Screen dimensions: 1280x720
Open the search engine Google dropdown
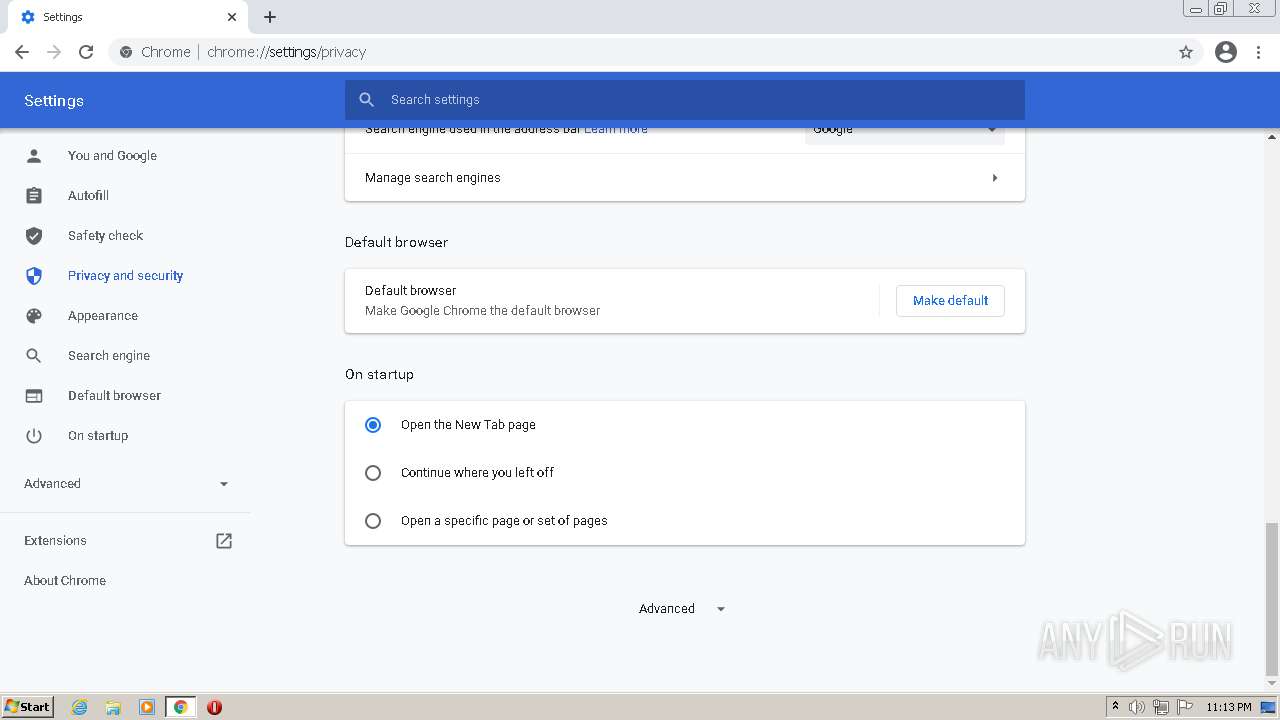pos(905,130)
